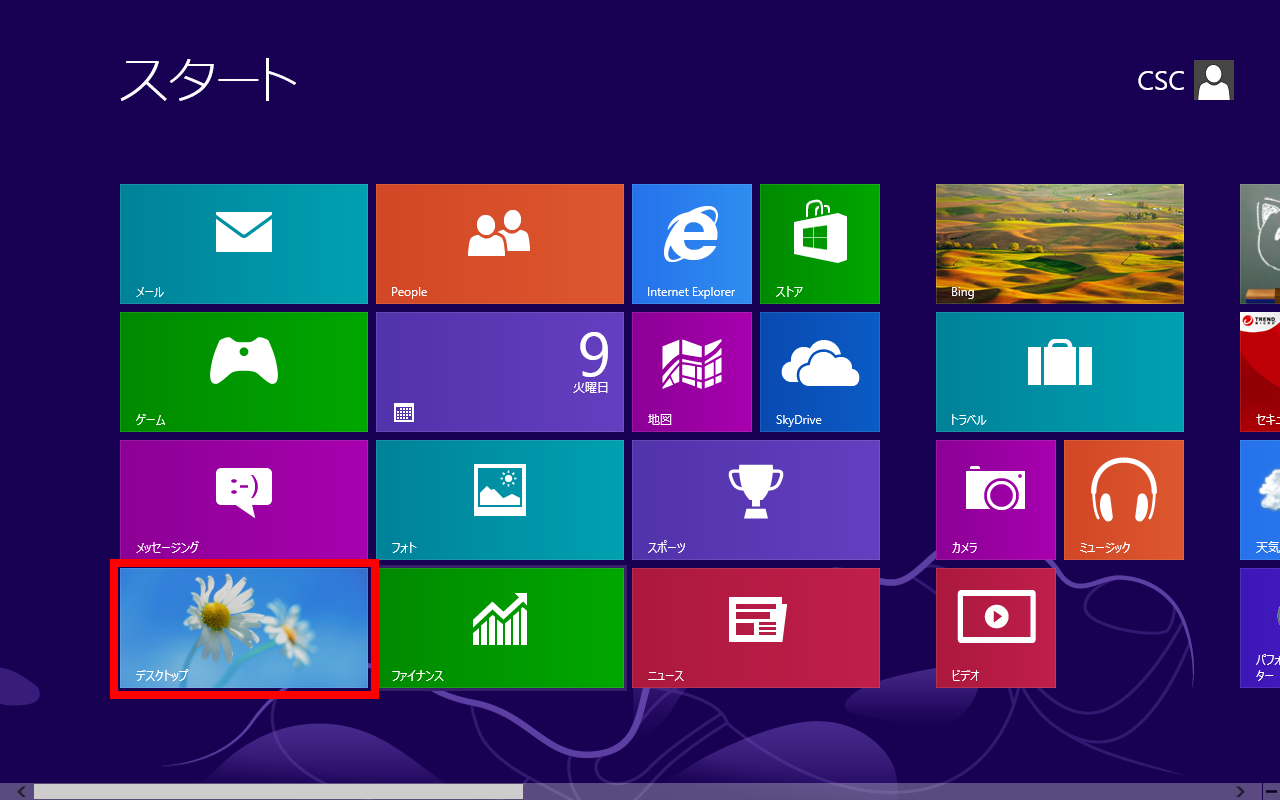Open the 天気 (Weather) tile

(1260, 500)
